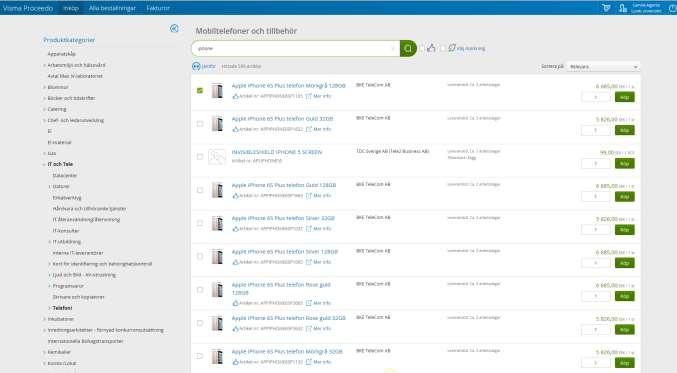Click quantity field for iPhone Guld 128GB

[x=595, y=196]
